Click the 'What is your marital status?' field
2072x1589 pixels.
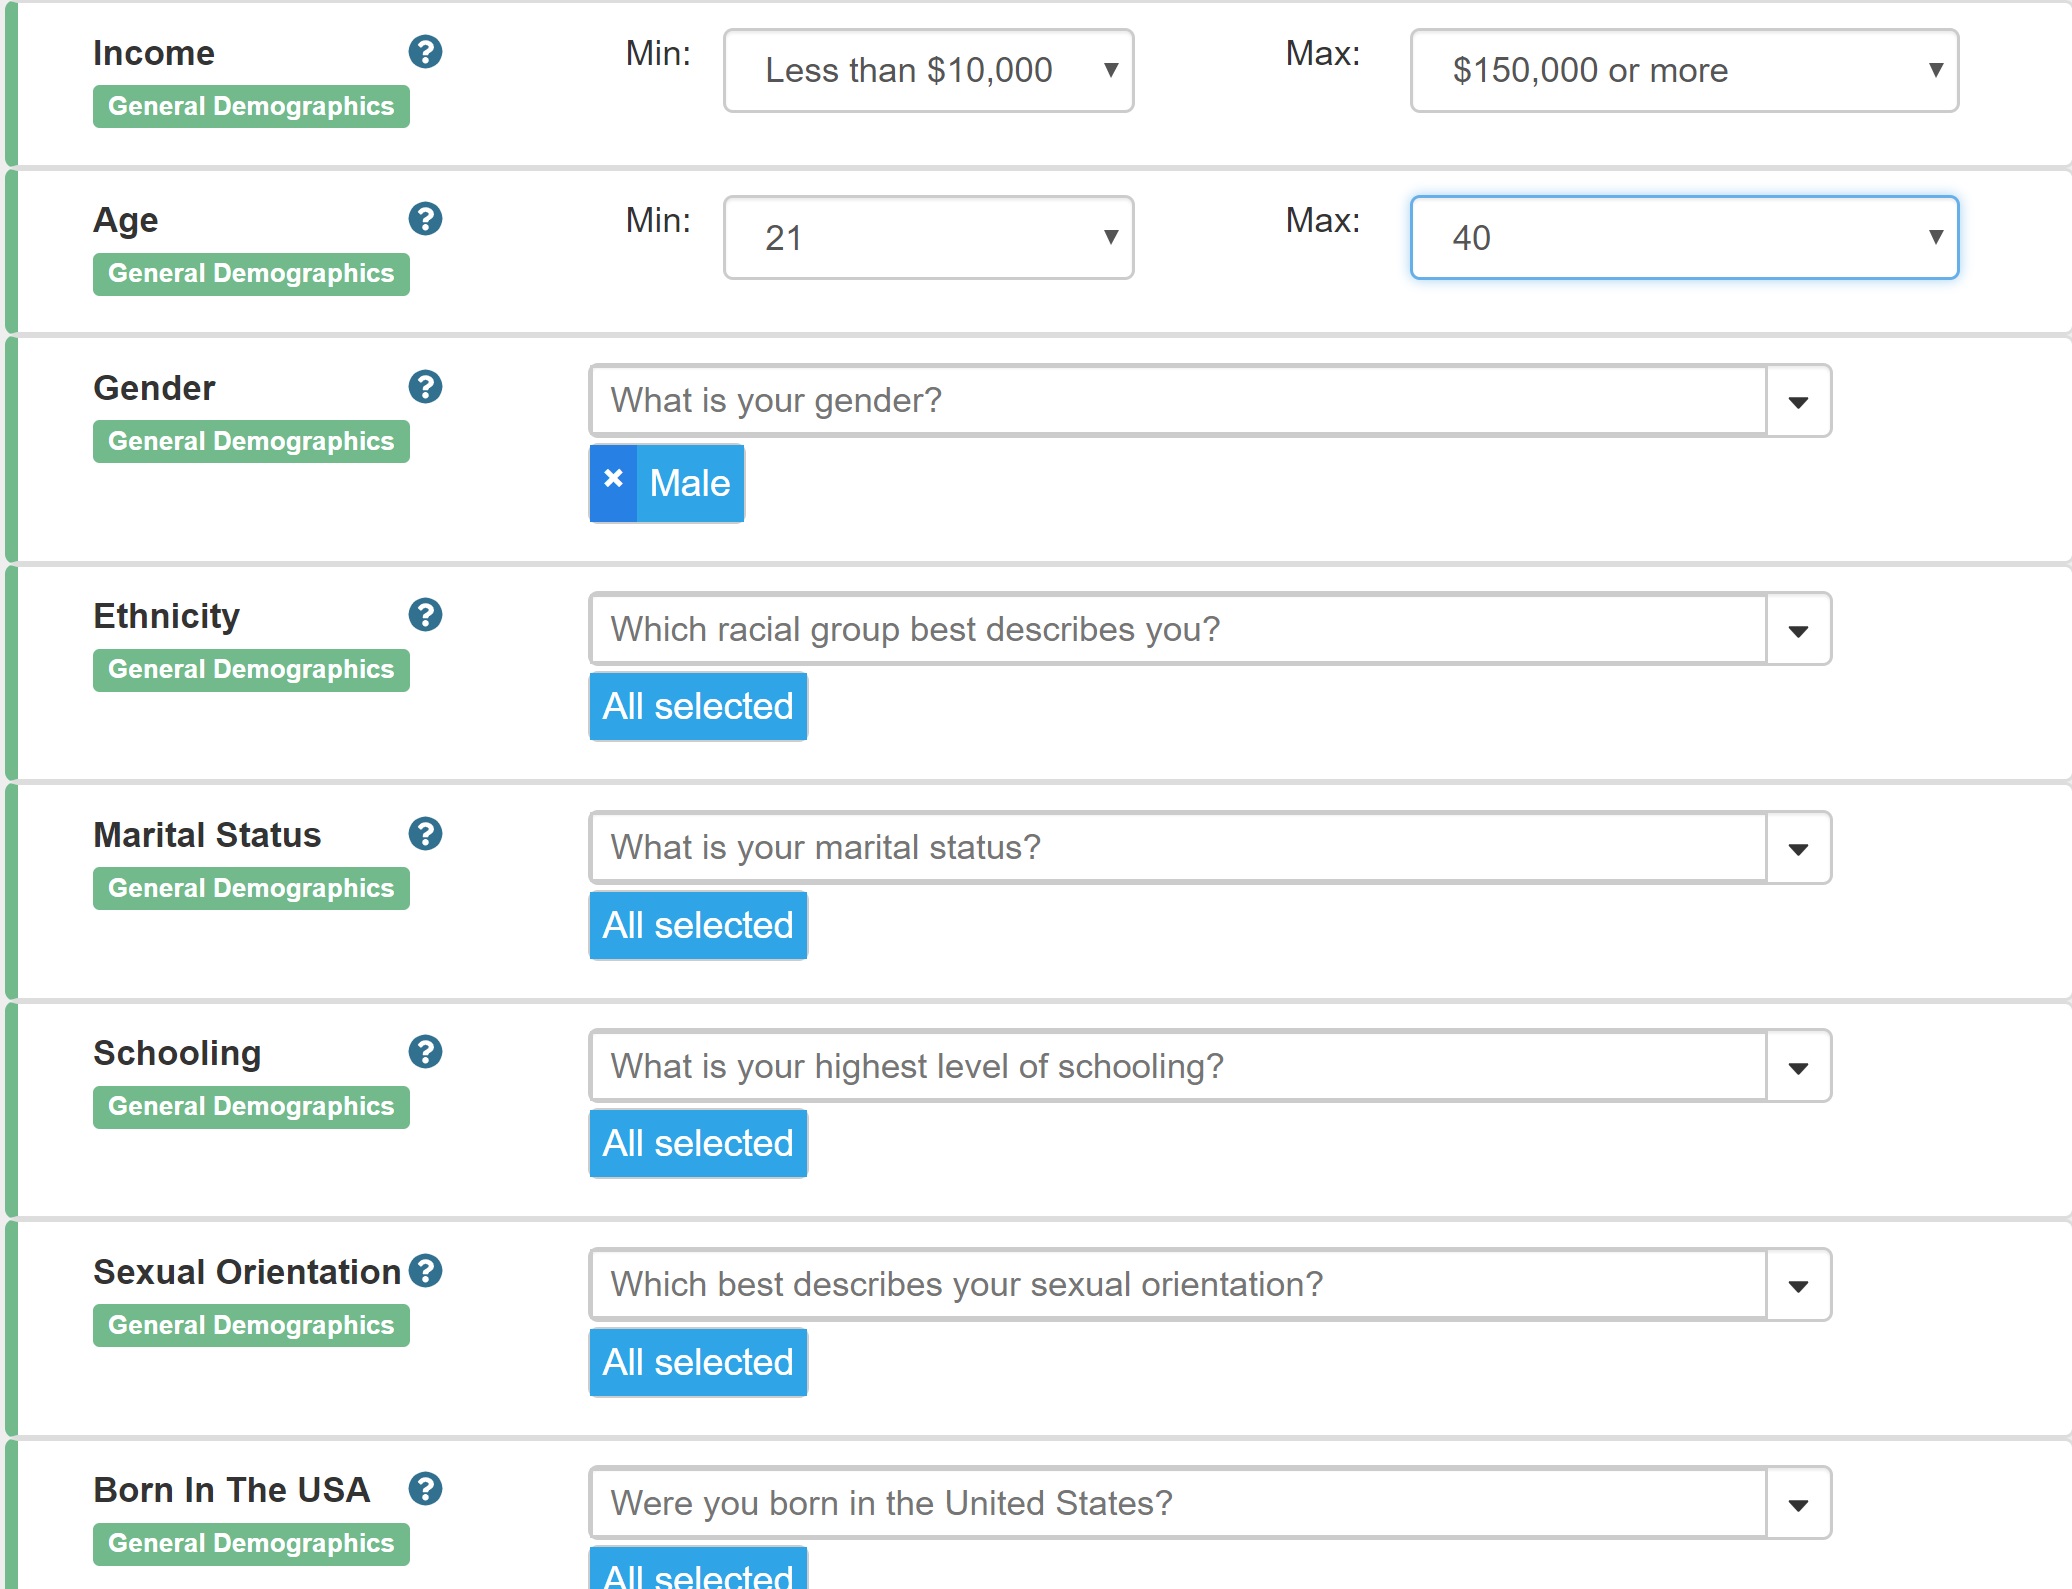point(1178,848)
